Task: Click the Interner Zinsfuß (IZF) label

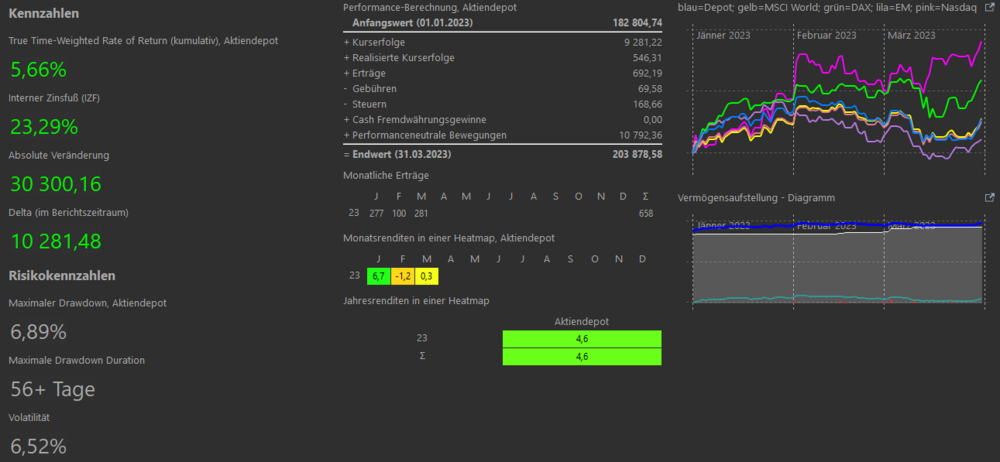Action: click(x=54, y=98)
